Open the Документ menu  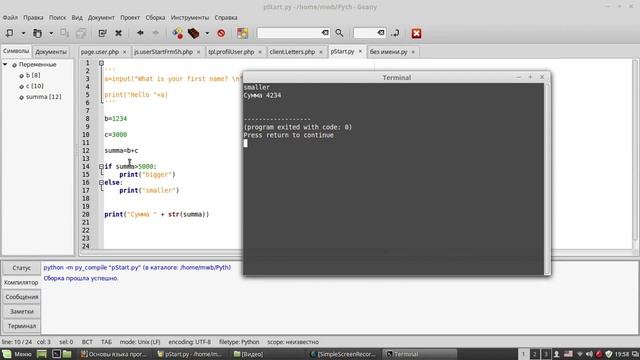click(x=101, y=18)
